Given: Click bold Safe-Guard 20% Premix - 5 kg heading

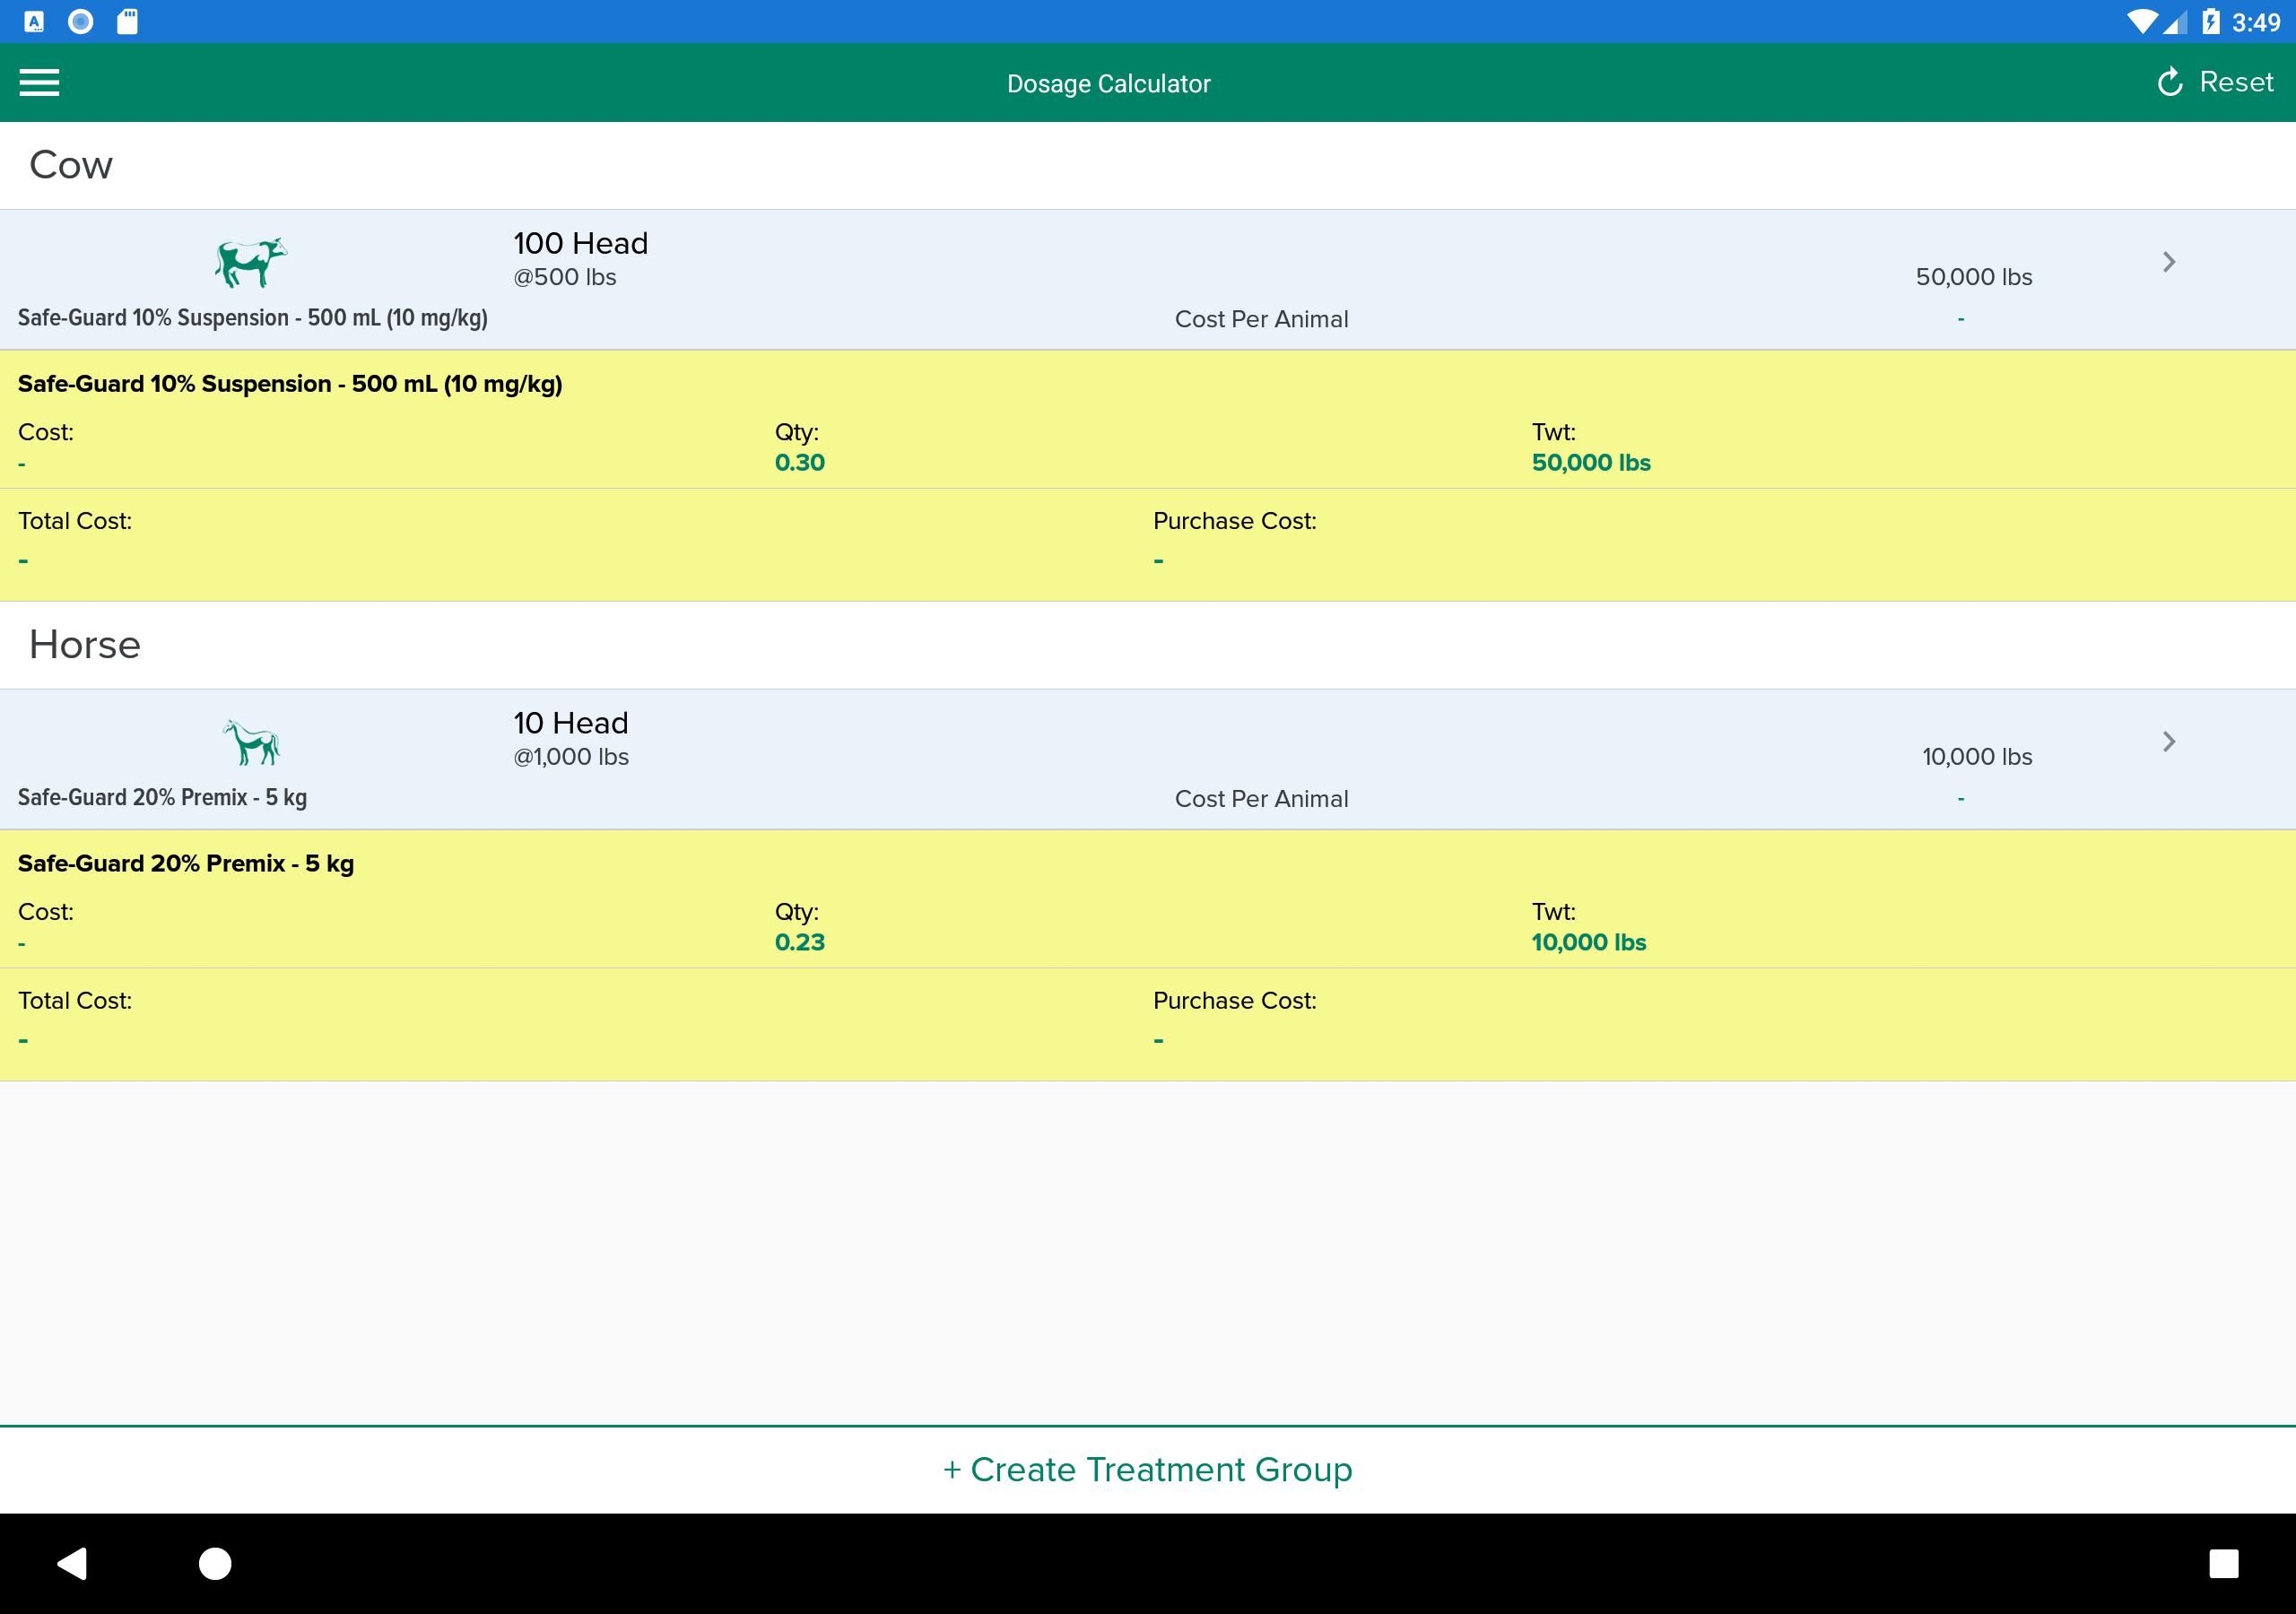Looking at the screenshot, I should (x=186, y=864).
